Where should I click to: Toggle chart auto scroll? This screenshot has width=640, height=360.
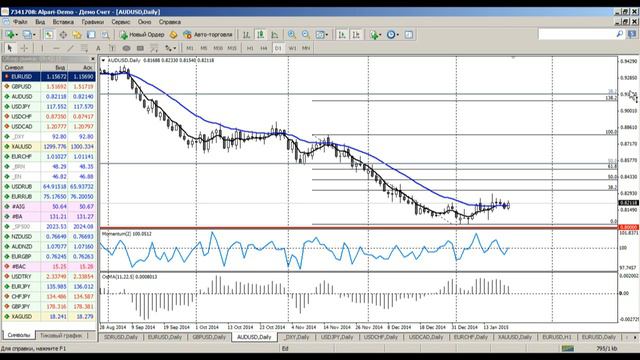[342, 35]
